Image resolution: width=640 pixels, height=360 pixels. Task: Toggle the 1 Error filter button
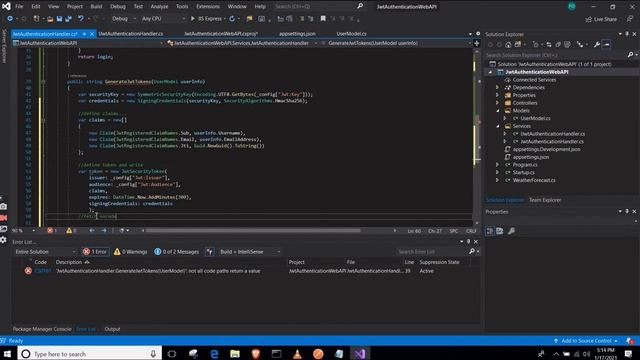95,252
